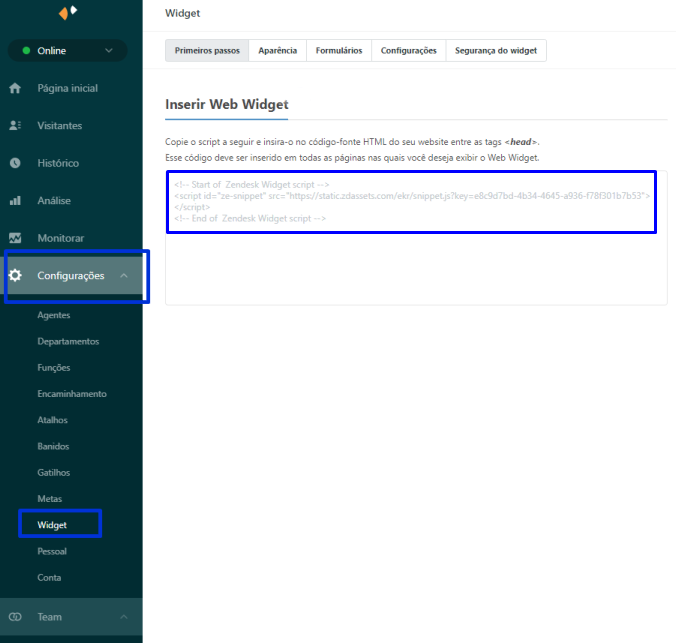Click the Monitorar graph icon
This screenshot has height=643, width=676.
pos(15,238)
